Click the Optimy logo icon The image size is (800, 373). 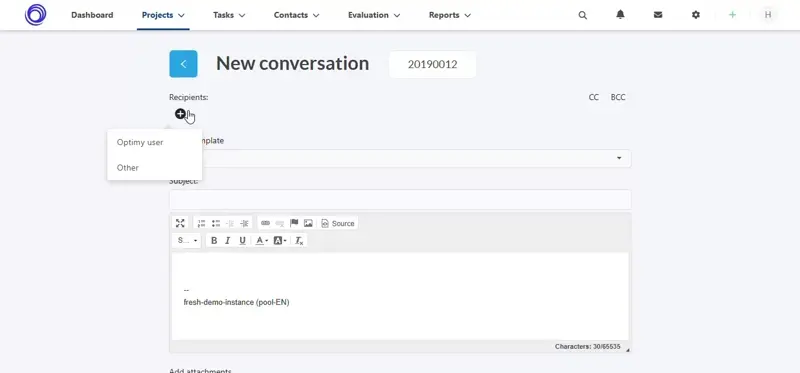click(36, 15)
